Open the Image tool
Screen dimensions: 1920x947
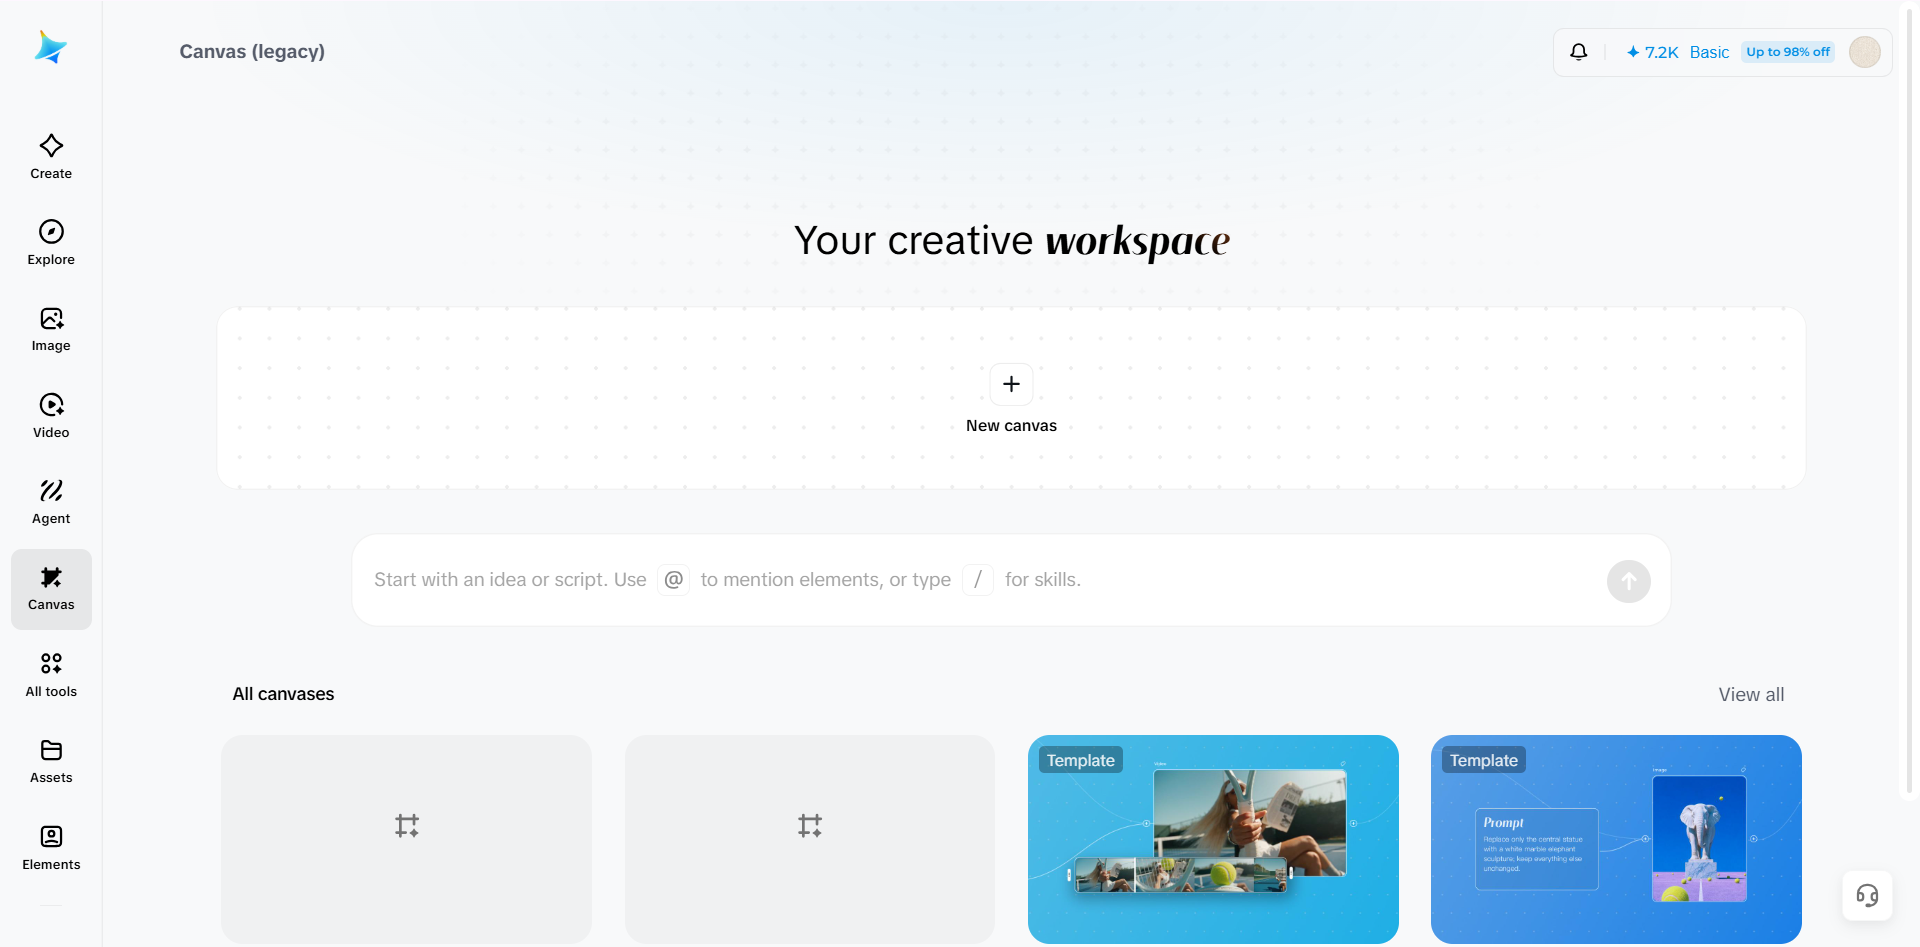(x=51, y=330)
